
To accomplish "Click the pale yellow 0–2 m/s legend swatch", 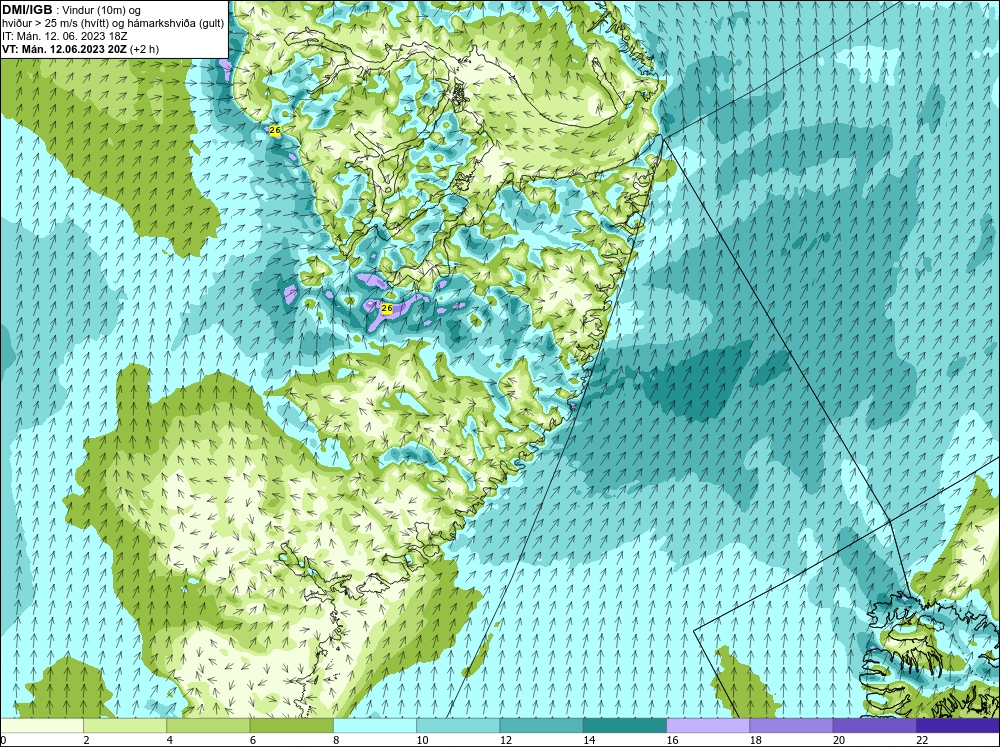I will coord(41,726).
